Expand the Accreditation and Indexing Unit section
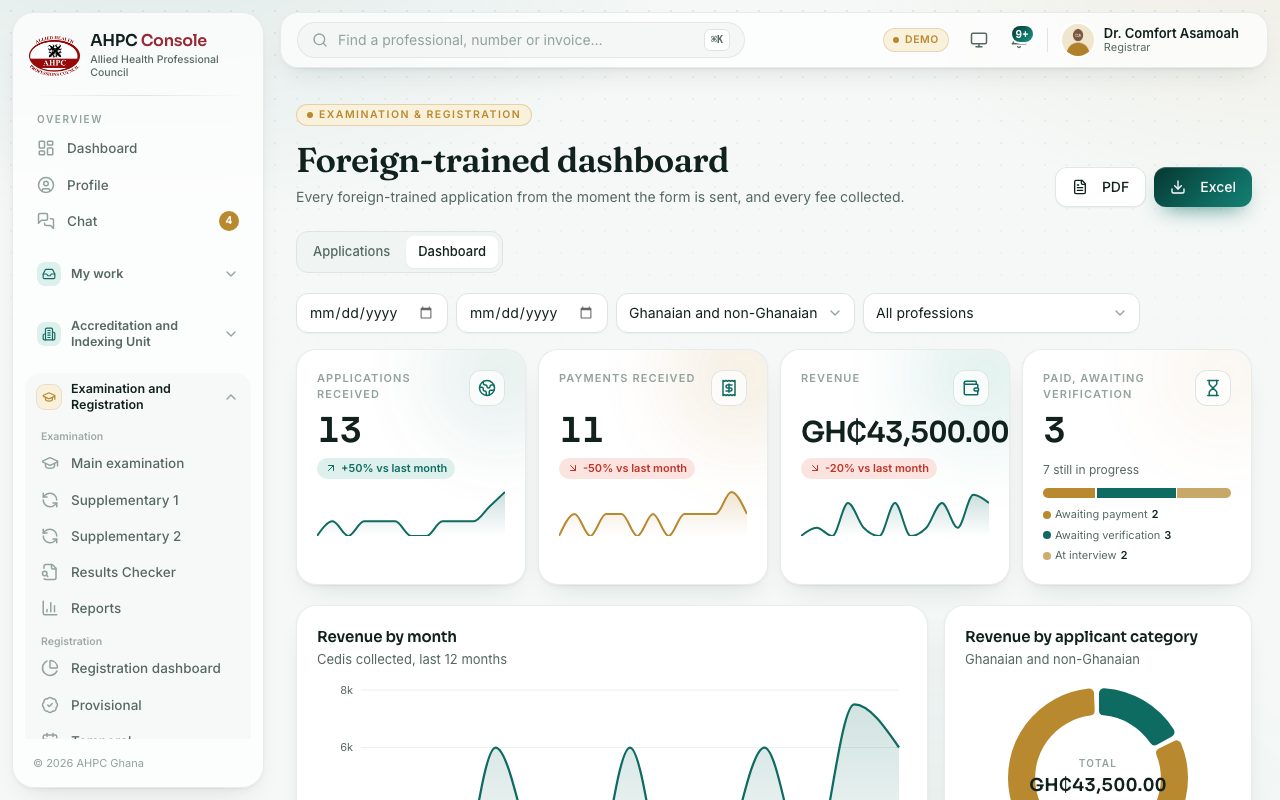1280x800 pixels. click(x=138, y=334)
